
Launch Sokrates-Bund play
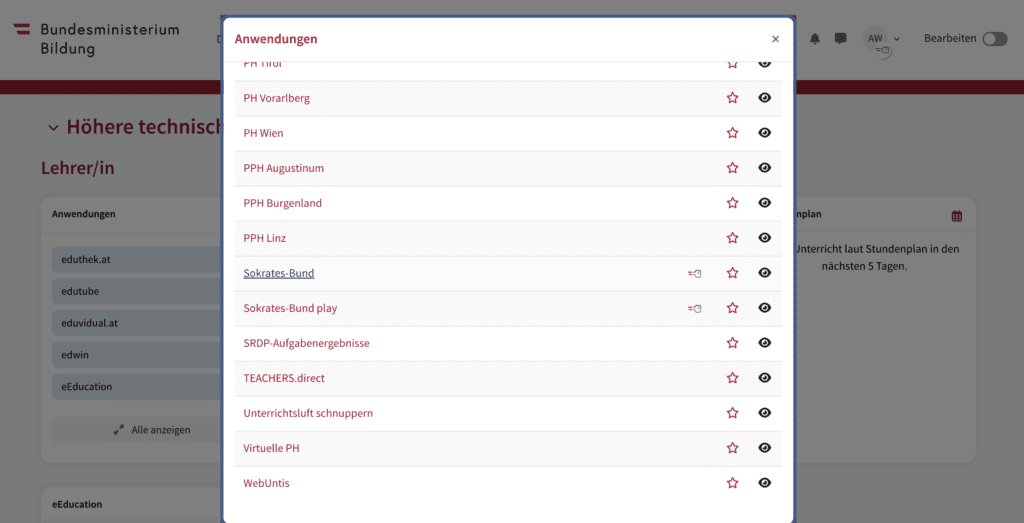tap(290, 308)
